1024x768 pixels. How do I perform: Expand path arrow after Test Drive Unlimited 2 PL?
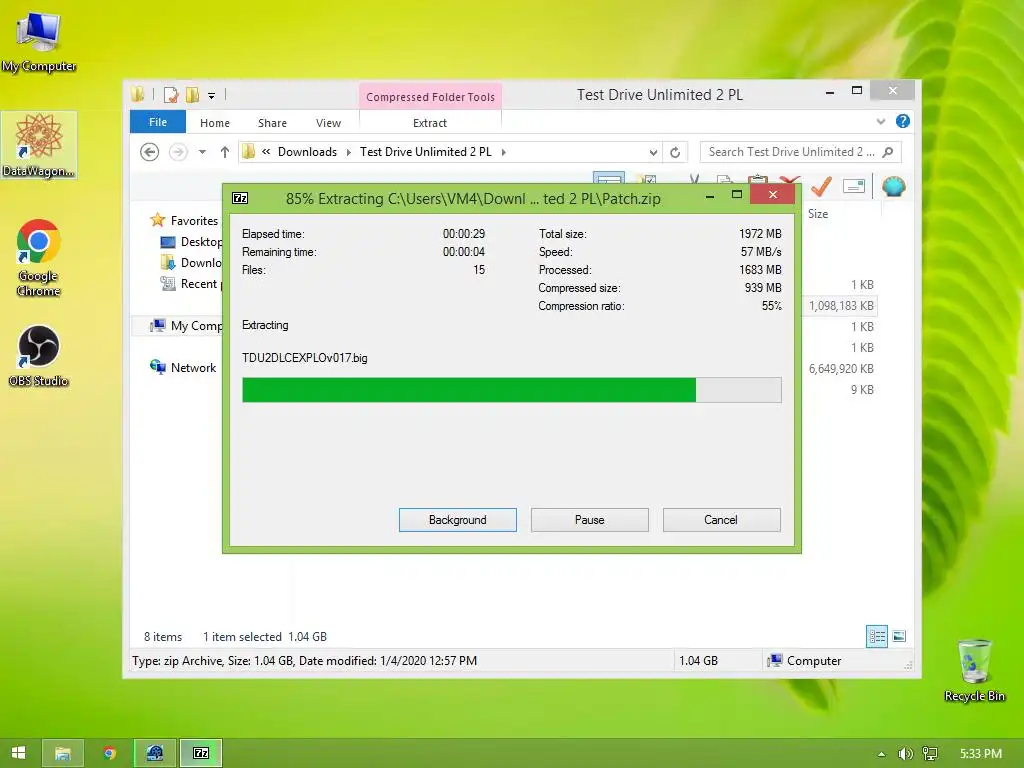[504, 152]
